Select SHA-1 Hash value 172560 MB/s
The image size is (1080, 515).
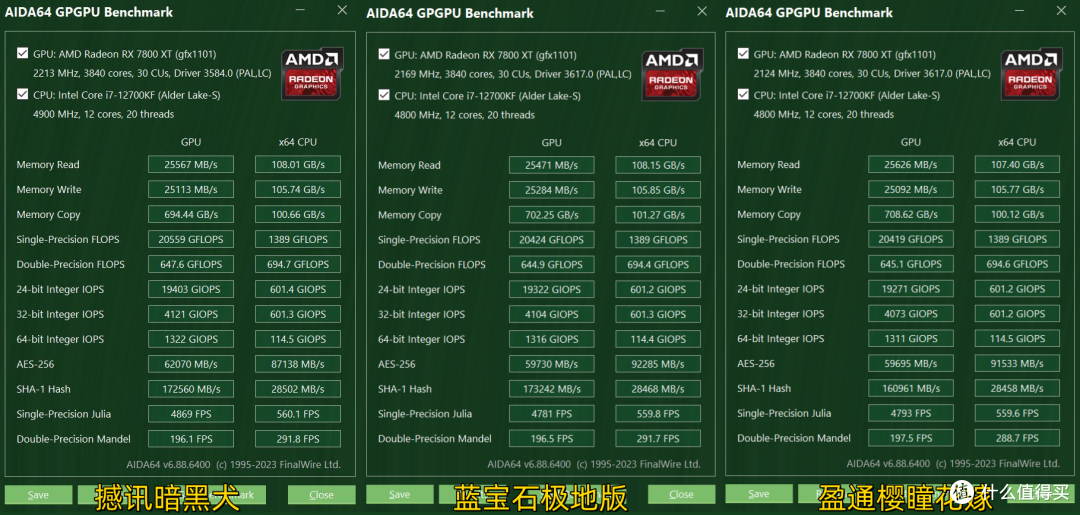coord(191,389)
